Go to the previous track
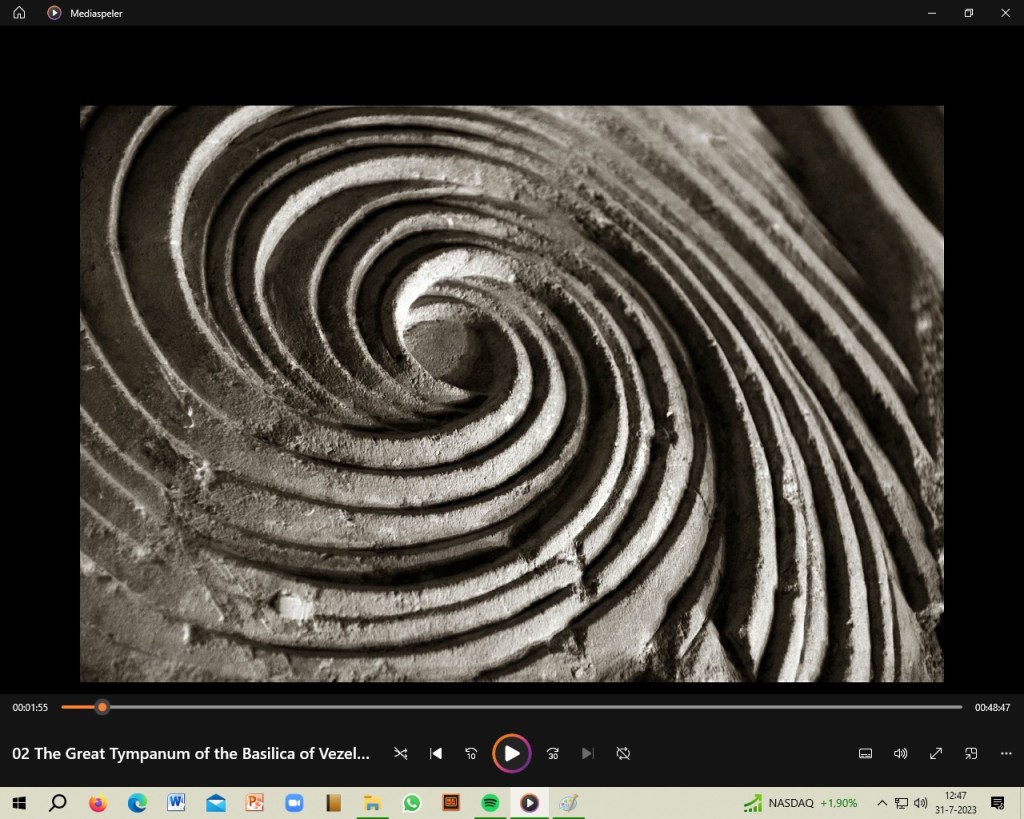 pyautogui.click(x=436, y=754)
